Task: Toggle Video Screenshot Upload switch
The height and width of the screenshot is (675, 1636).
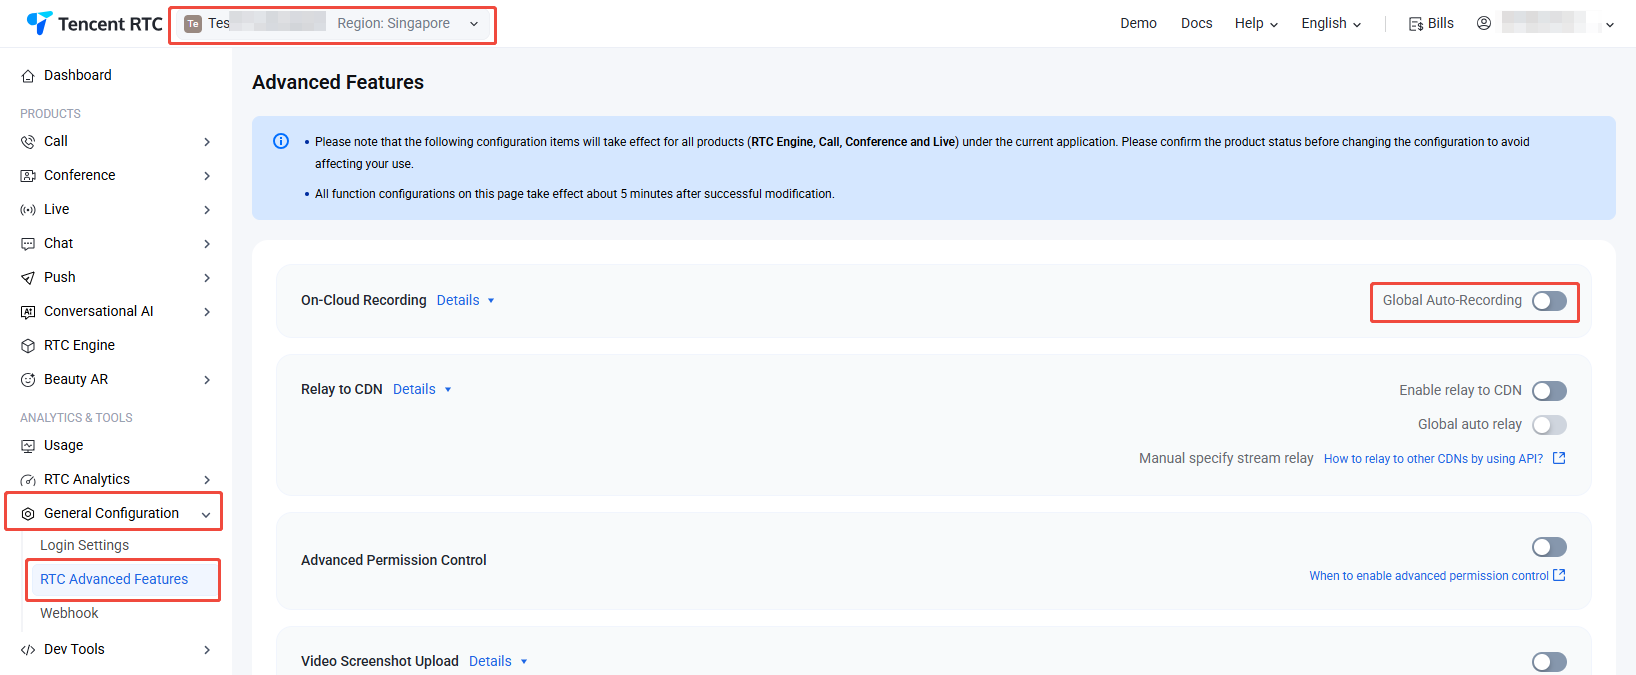Action: click(x=1549, y=662)
